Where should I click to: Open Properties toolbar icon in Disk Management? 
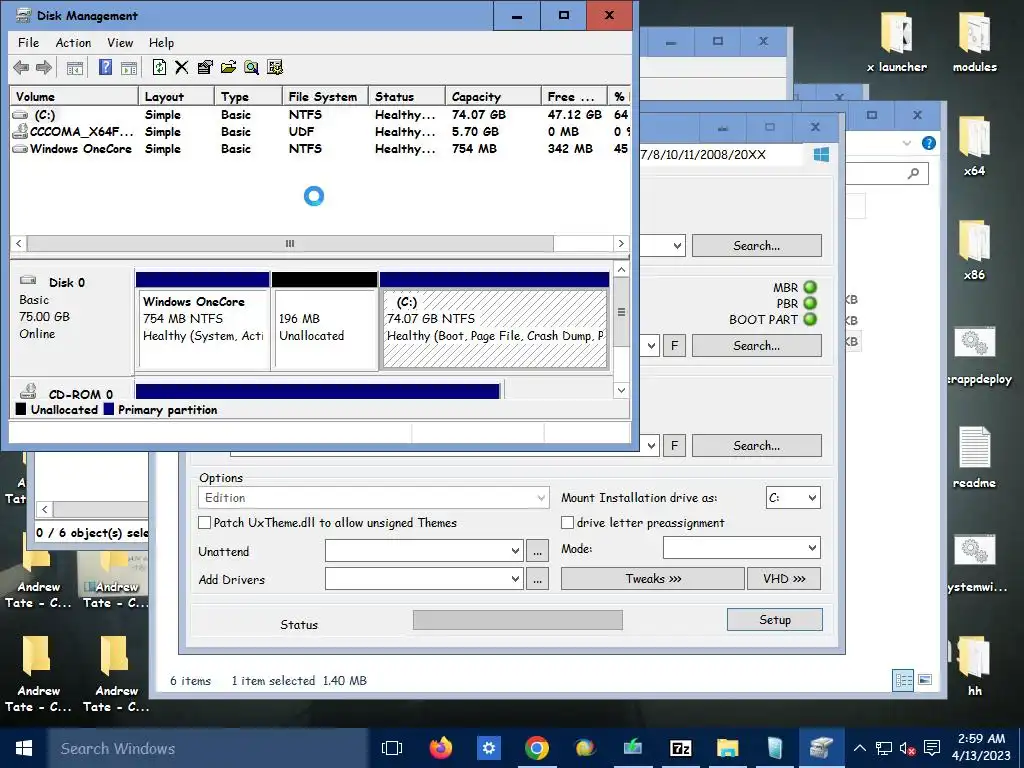pyautogui.click(x=205, y=67)
